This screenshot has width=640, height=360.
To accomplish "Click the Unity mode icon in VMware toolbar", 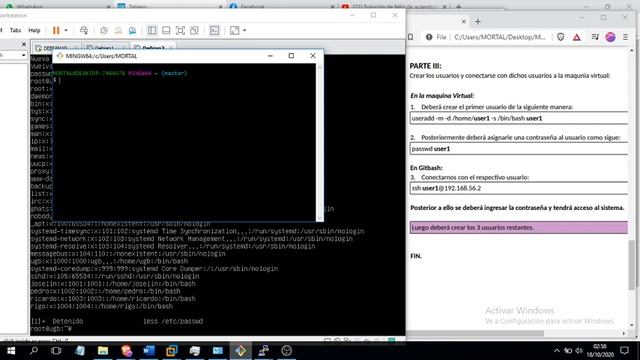I will coord(194,30).
